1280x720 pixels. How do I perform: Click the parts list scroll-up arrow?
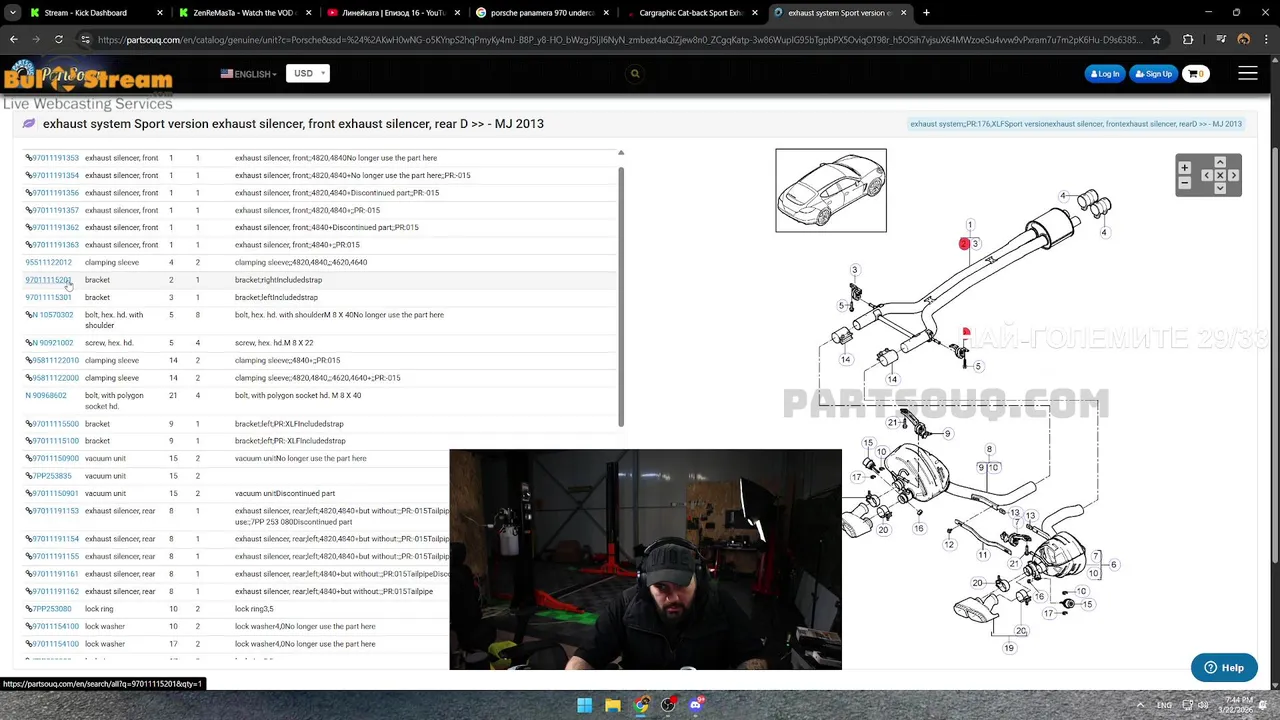621,153
